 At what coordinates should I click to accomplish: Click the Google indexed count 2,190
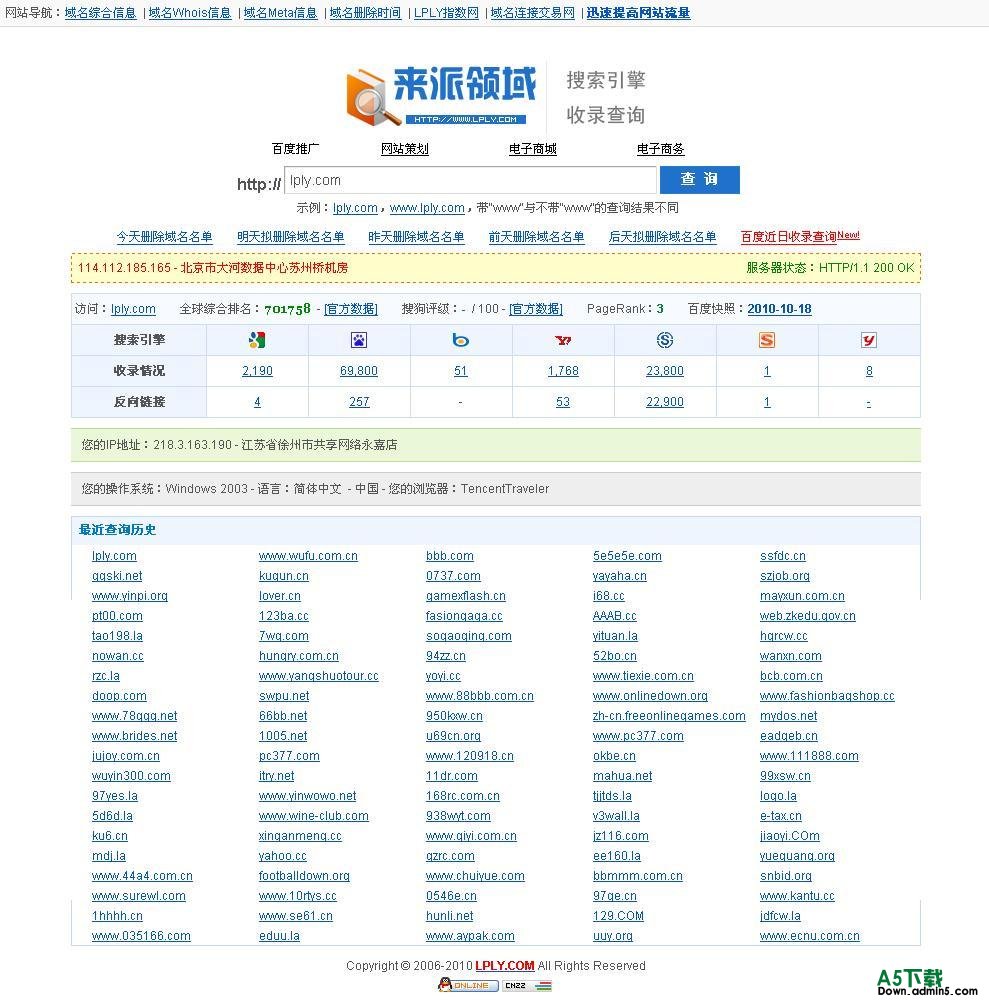(257, 371)
